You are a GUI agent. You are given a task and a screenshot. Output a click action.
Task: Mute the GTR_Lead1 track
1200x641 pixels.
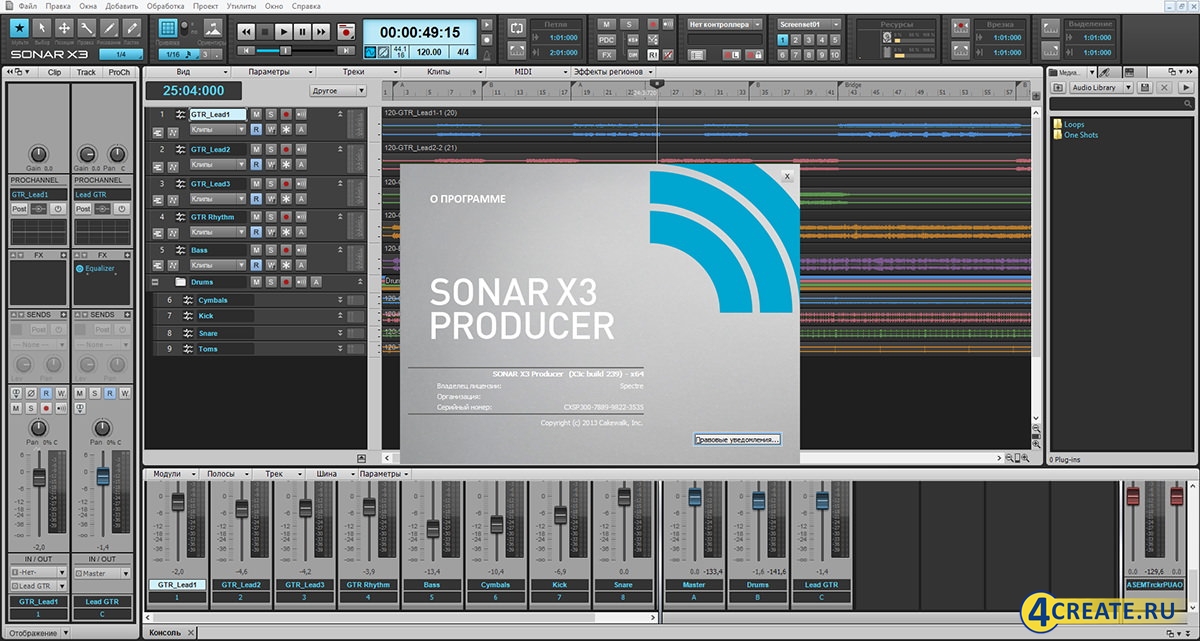pos(256,115)
